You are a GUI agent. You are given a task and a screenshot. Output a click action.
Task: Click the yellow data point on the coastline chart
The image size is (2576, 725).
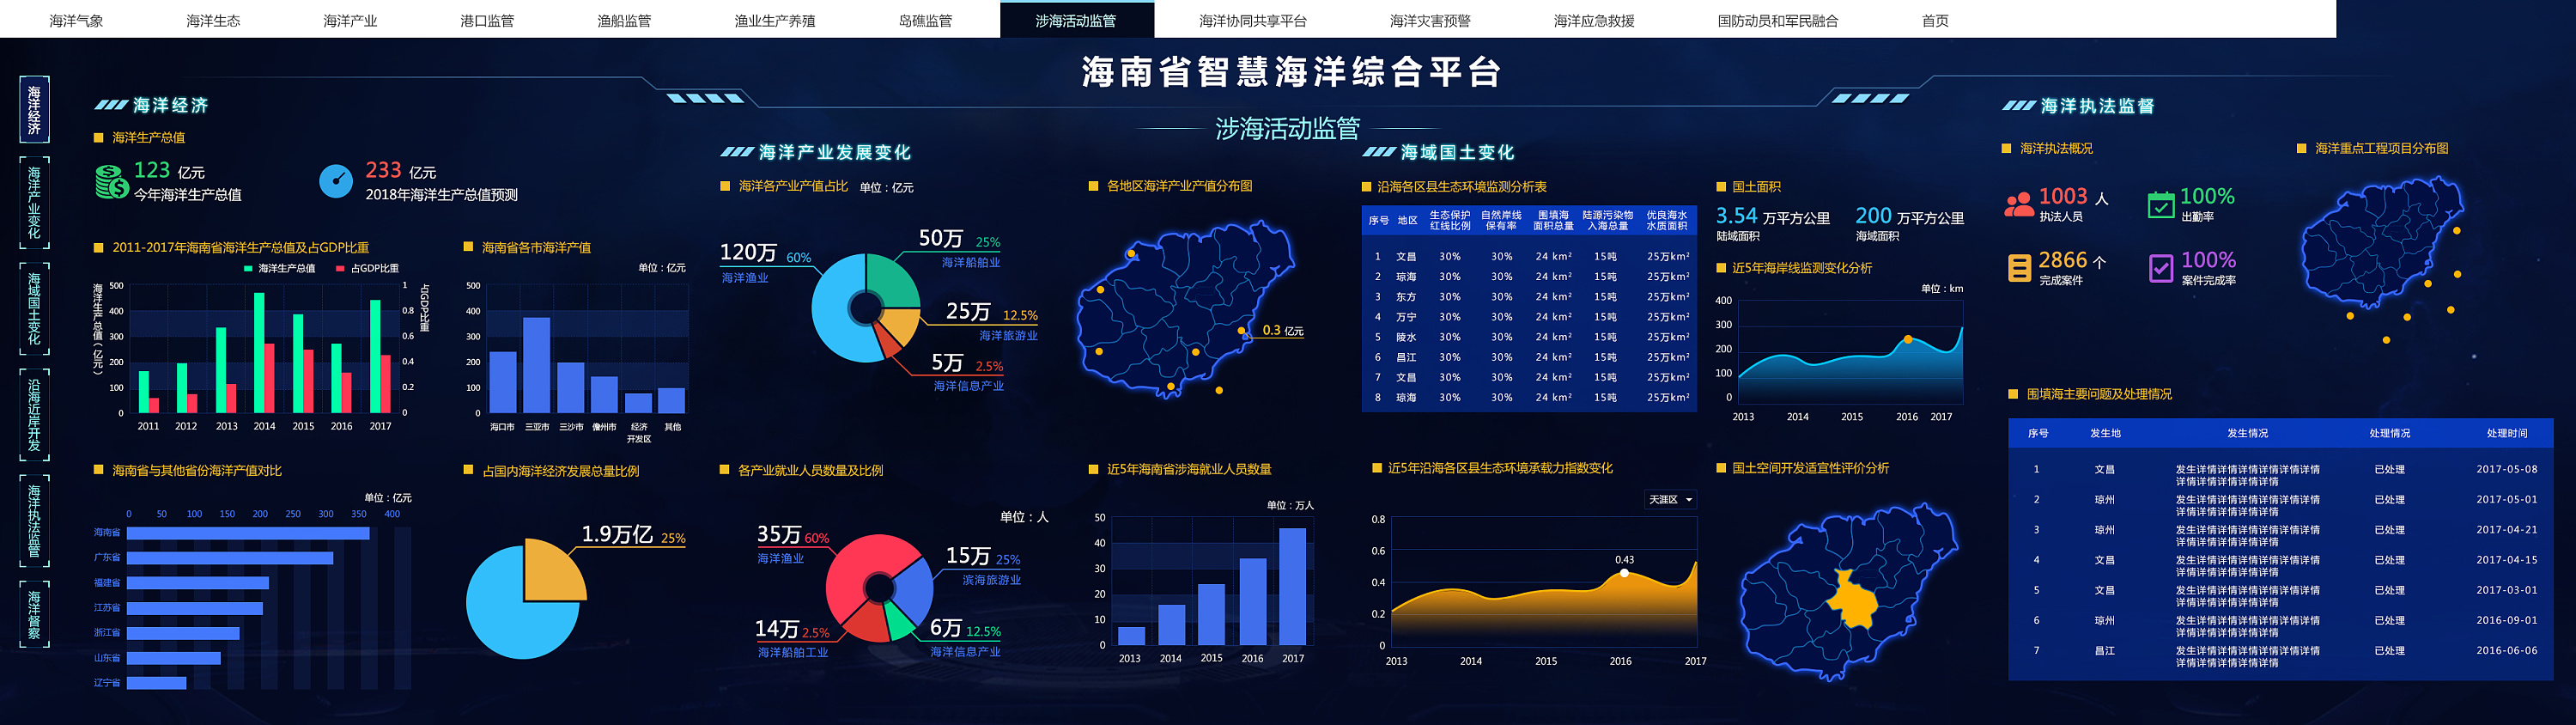pos(1908,340)
